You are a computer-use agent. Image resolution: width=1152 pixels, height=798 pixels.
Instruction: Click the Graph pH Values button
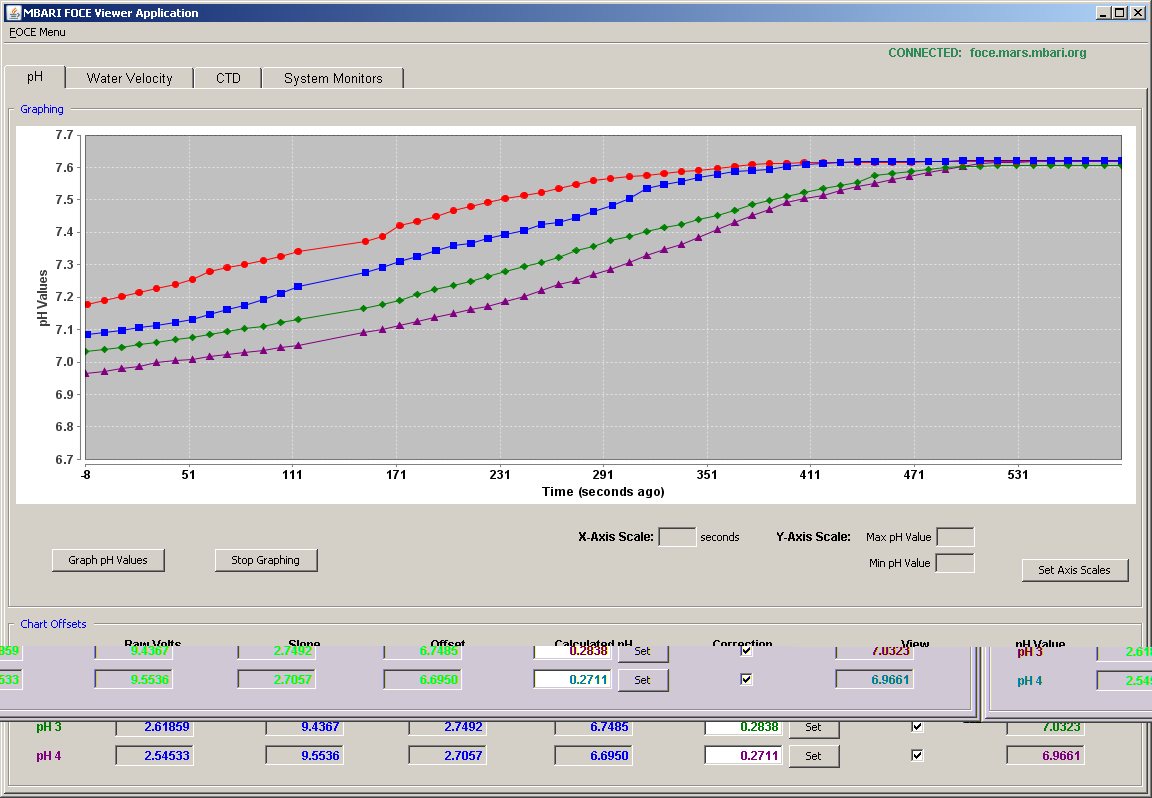pyautogui.click(x=108, y=560)
